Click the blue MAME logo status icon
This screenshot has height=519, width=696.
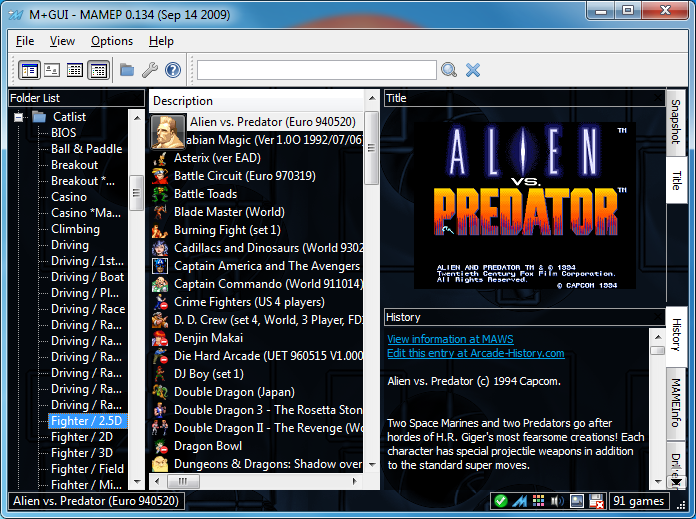coord(519,501)
